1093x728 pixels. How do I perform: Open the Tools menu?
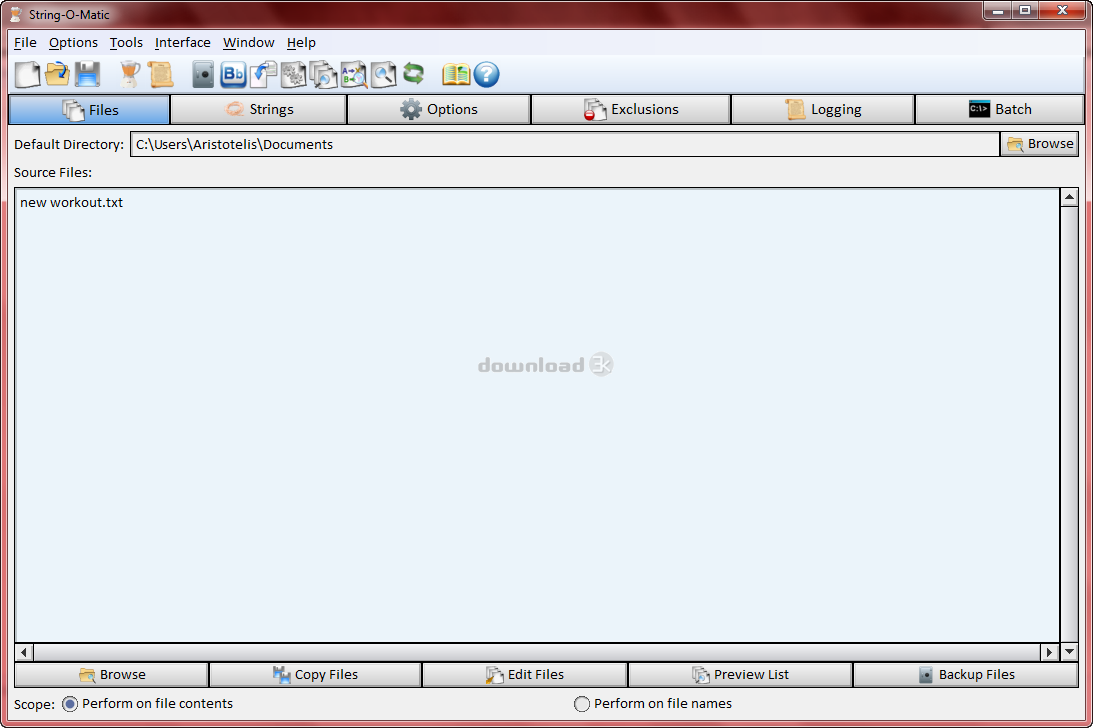pos(126,43)
